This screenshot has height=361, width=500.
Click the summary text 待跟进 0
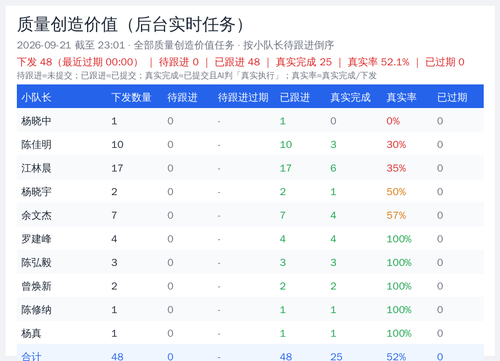[x=179, y=62]
